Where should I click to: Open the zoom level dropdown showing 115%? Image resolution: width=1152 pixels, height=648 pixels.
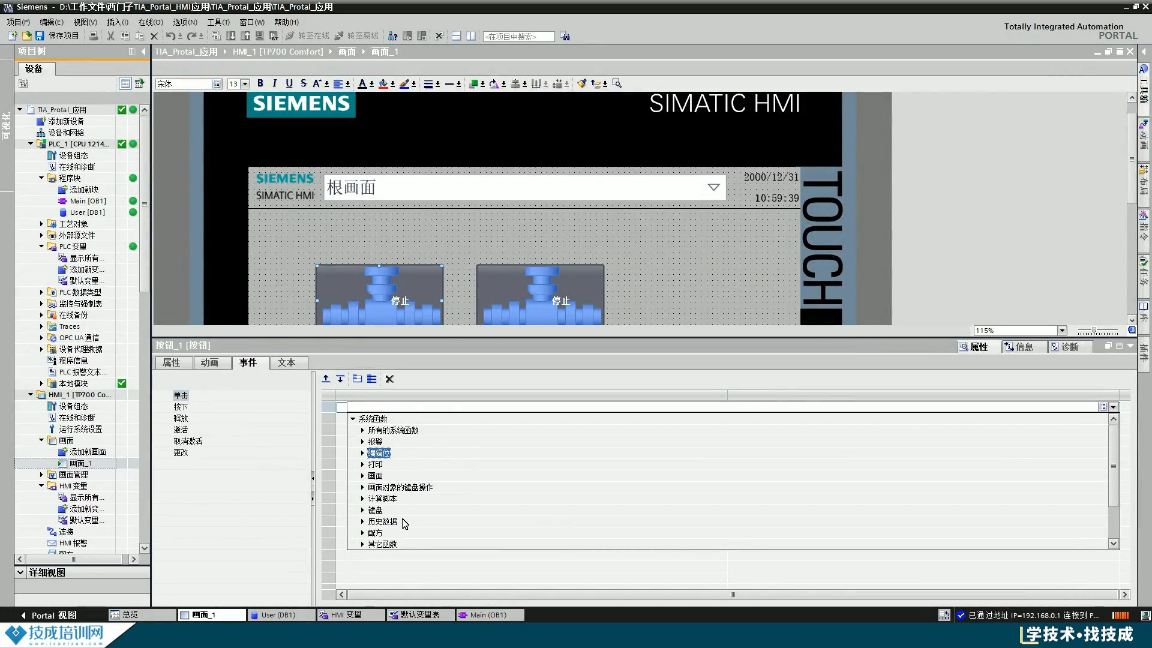pyautogui.click(x=1062, y=331)
